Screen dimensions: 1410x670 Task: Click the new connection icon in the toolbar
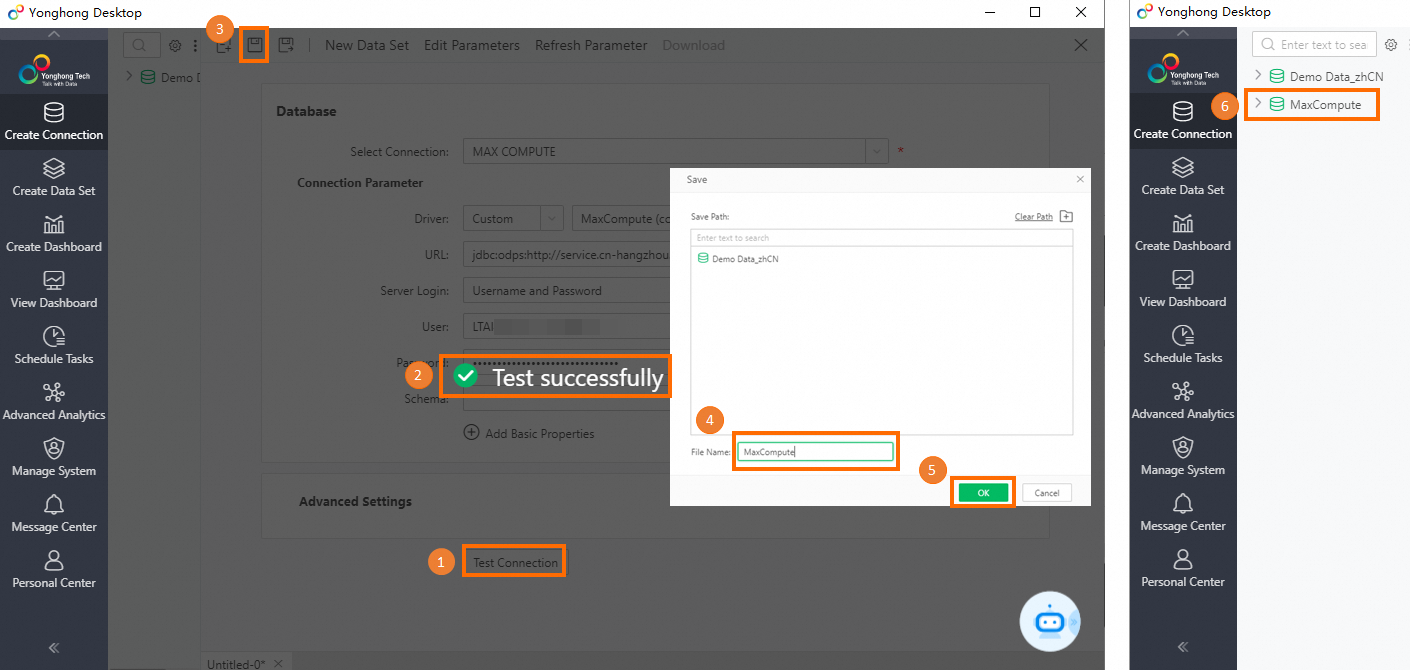pos(224,46)
